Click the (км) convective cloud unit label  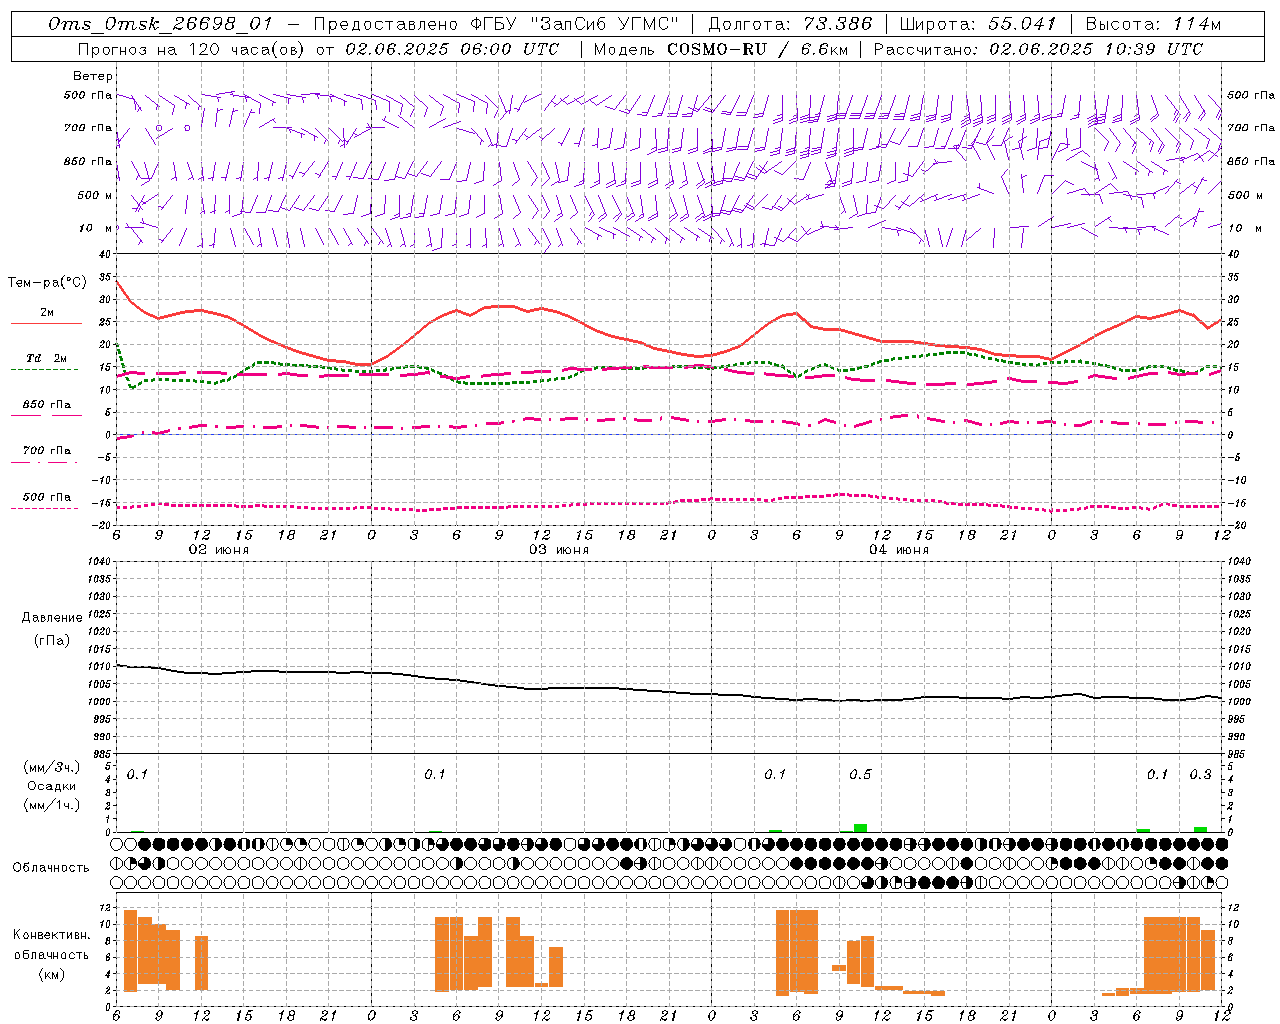pyautogui.click(x=52, y=973)
